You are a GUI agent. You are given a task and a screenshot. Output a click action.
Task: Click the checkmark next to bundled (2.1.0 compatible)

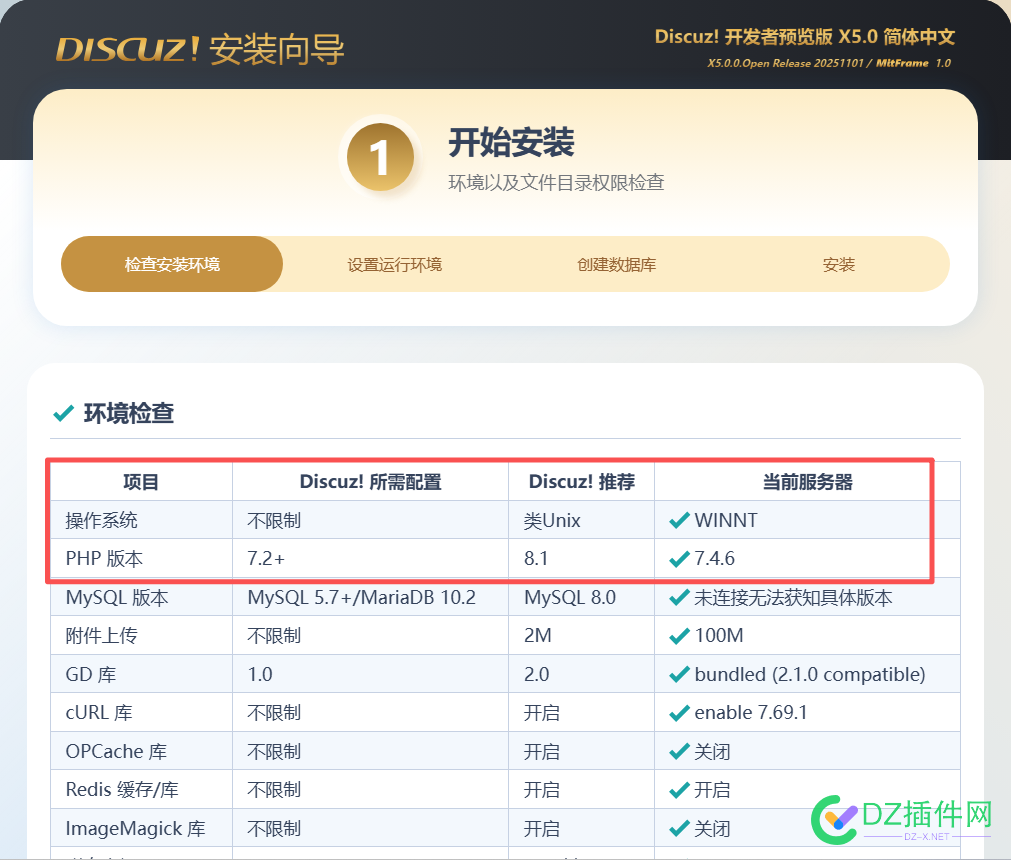click(x=679, y=674)
